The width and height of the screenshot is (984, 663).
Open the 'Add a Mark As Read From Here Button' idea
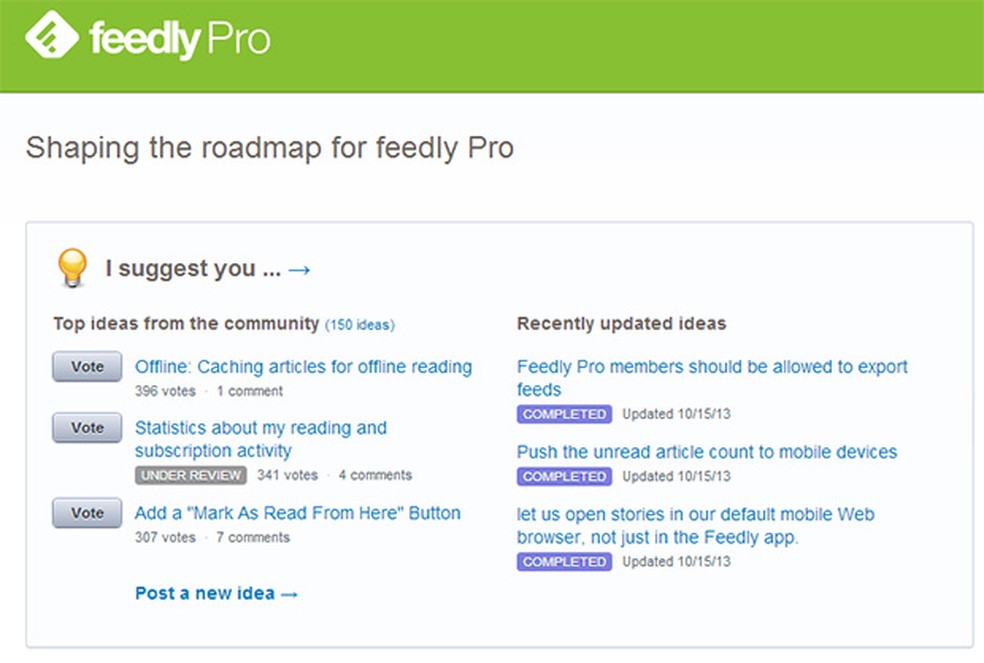pos(297,512)
